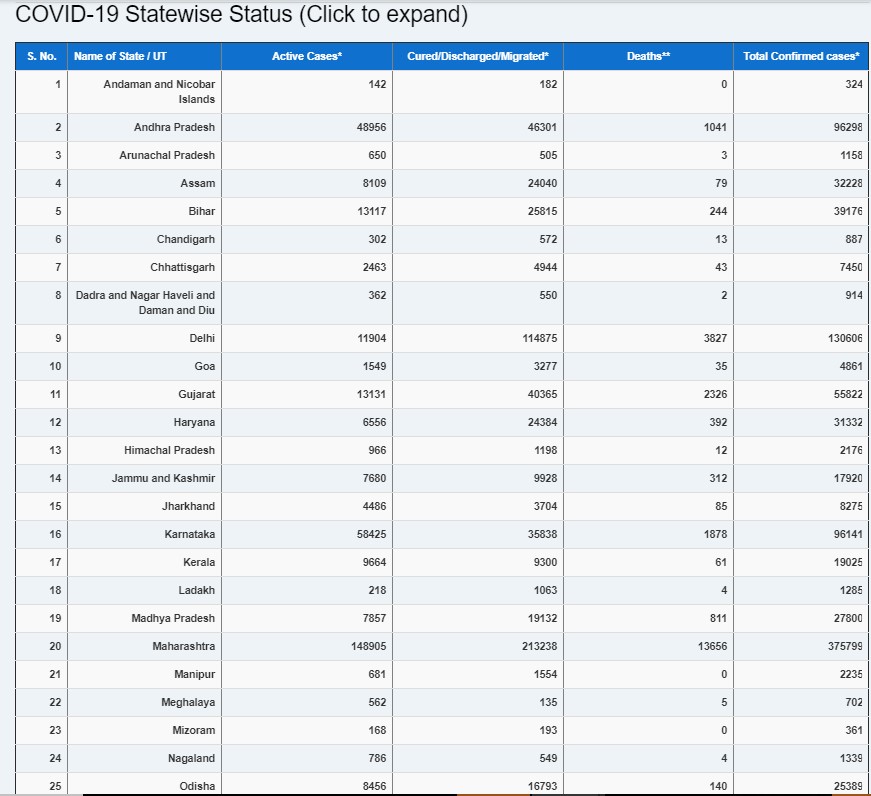Select the 'Deaths**' column header
Screen dimensions: 871x796
pyautogui.click(x=648, y=56)
